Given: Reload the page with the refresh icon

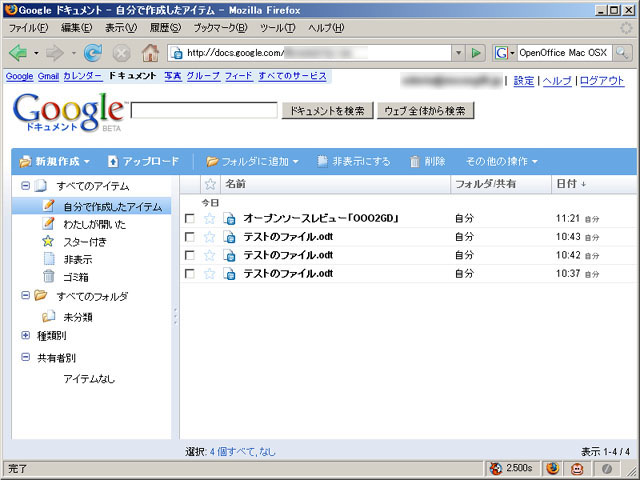Looking at the screenshot, I should click(93, 53).
